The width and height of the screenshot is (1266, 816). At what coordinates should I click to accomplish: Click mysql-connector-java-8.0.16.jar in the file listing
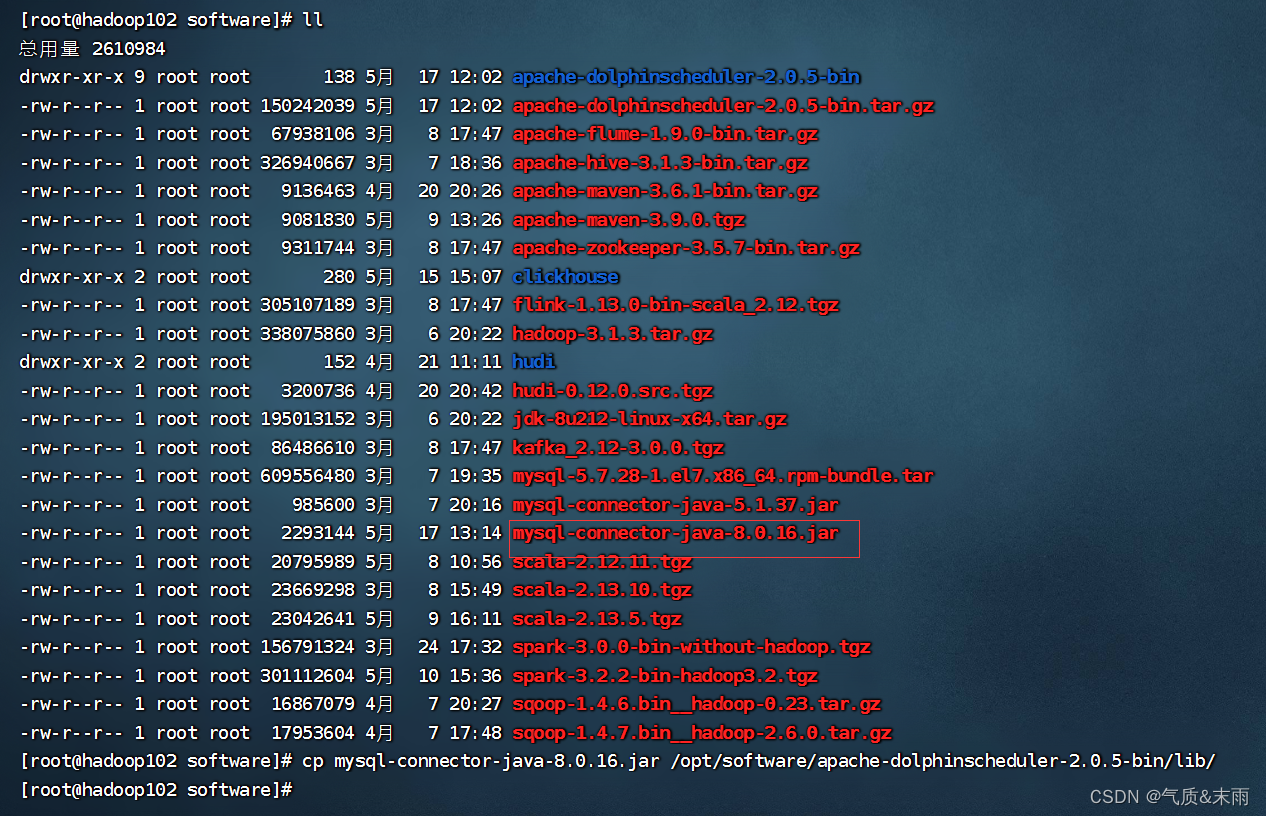click(676, 533)
